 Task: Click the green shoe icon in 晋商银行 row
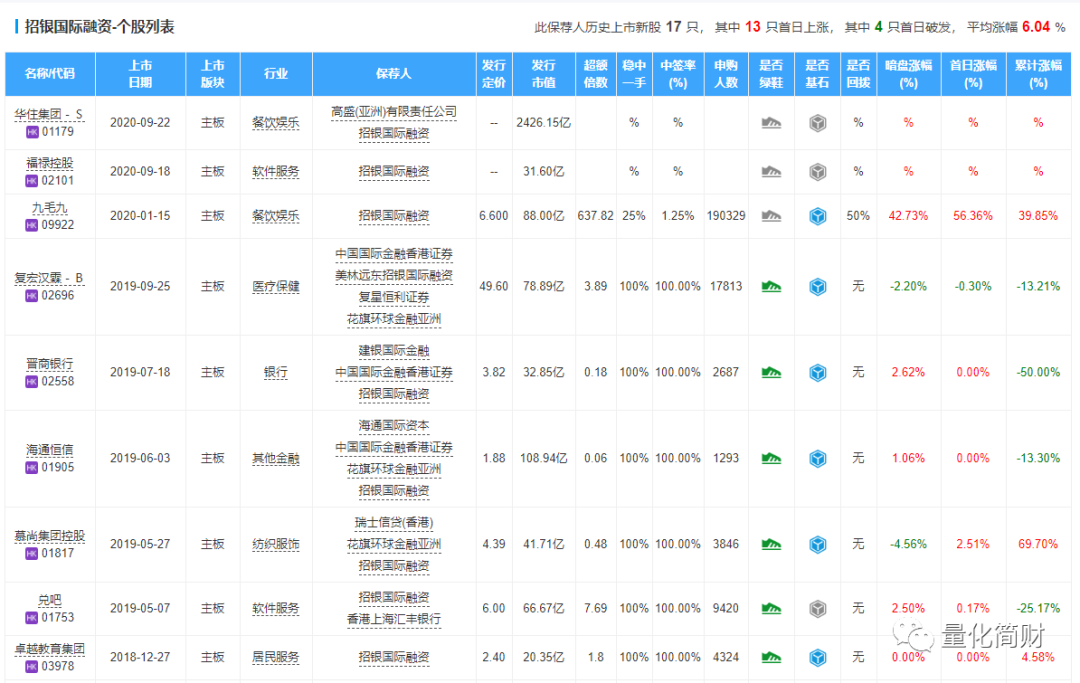pyautogui.click(x=771, y=372)
